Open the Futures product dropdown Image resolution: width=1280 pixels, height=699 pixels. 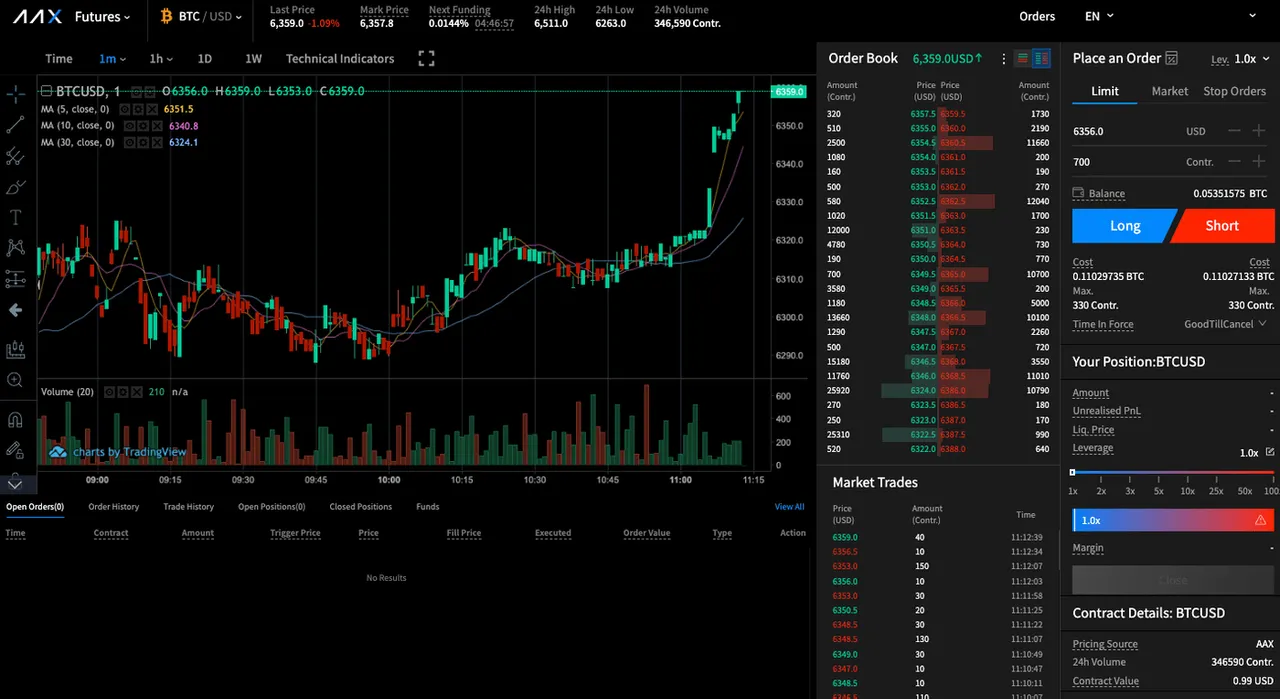coord(103,17)
